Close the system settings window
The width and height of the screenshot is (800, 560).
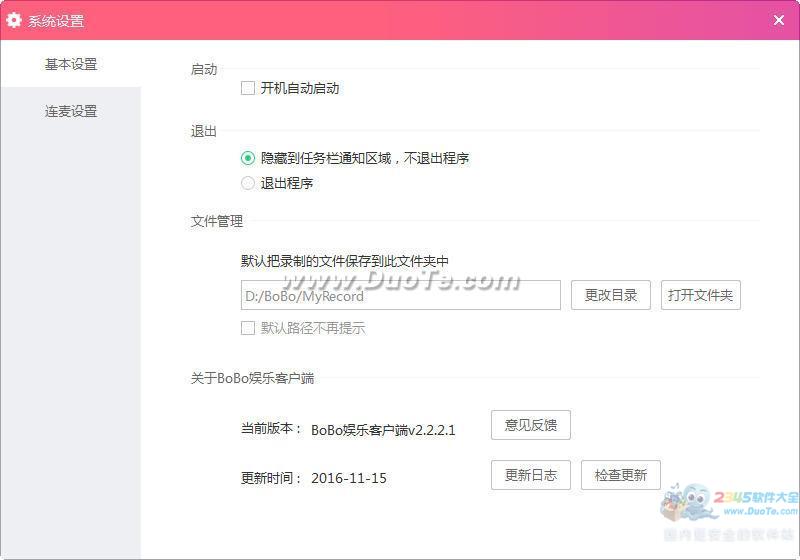(x=779, y=20)
